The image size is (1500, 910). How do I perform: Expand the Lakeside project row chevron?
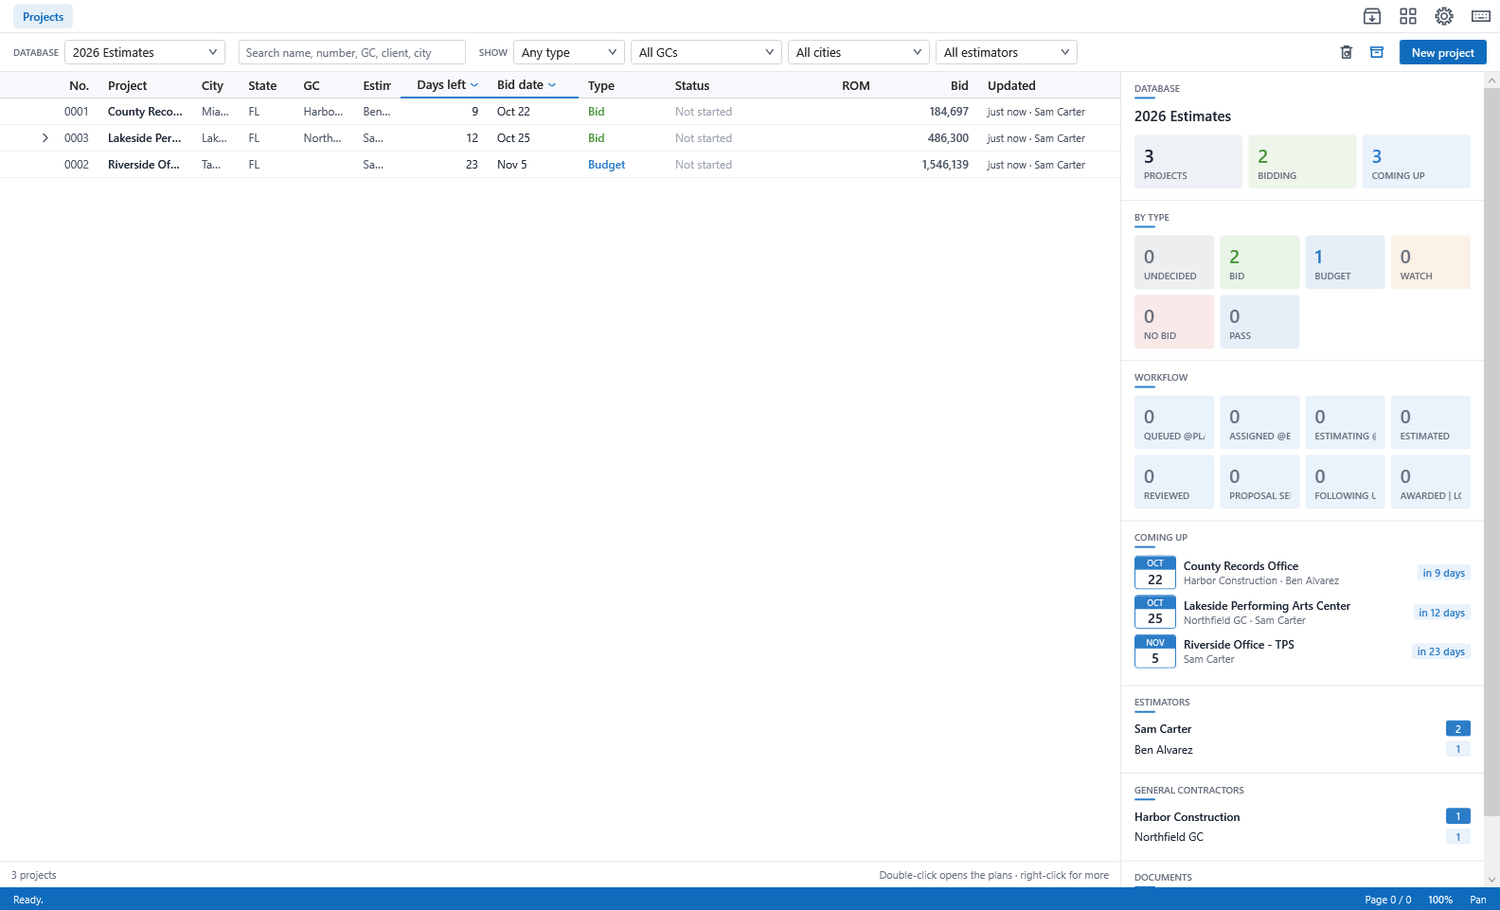pos(45,138)
